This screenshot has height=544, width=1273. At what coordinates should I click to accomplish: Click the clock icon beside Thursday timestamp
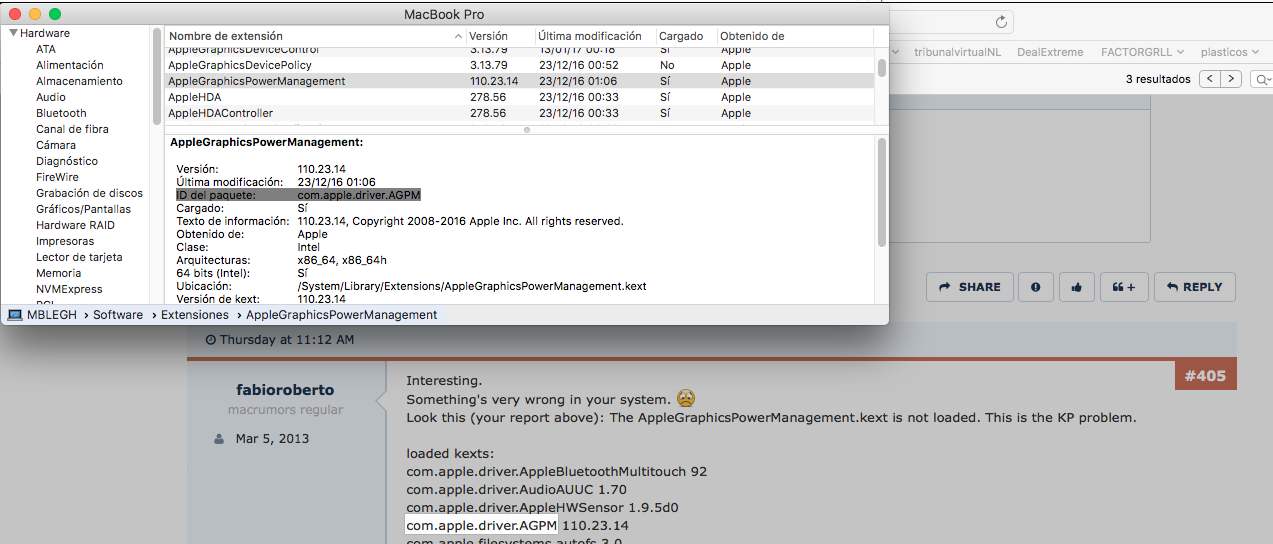(210, 340)
